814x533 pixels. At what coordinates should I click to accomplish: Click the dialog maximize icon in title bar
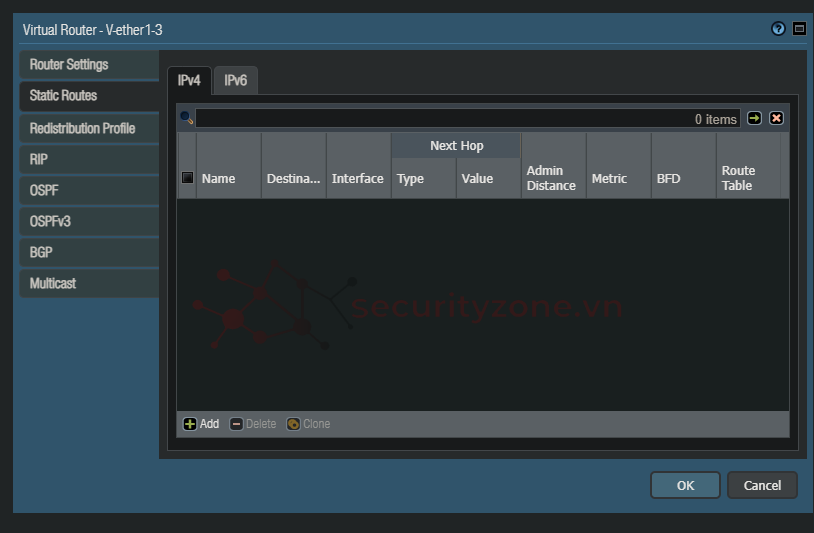coord(799,29)
